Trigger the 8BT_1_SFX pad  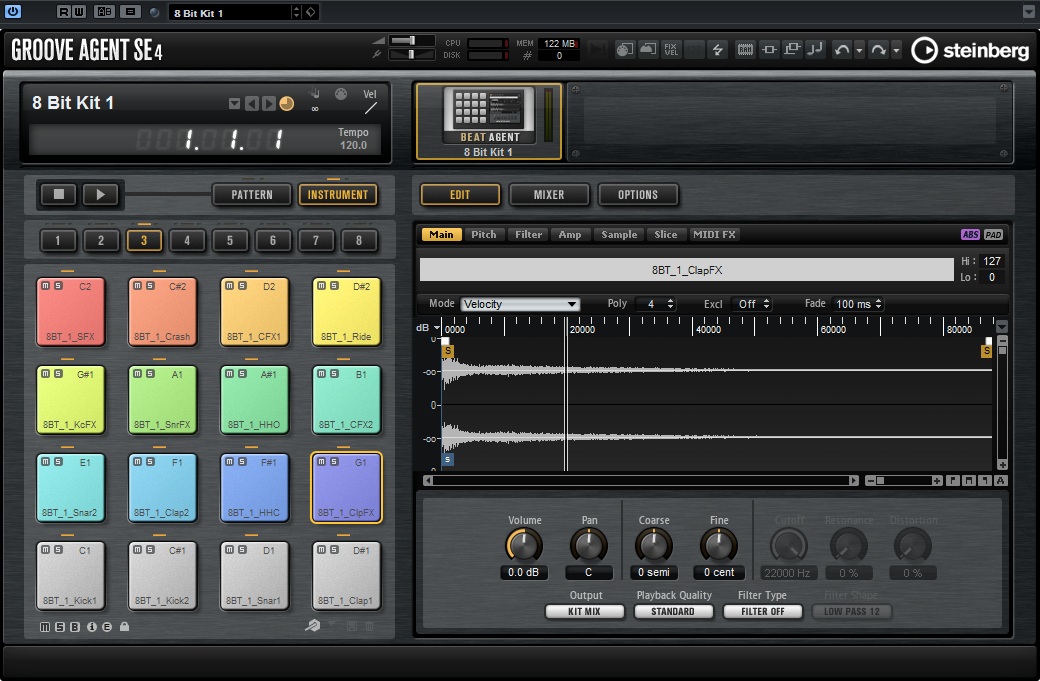tap(71, 312)
